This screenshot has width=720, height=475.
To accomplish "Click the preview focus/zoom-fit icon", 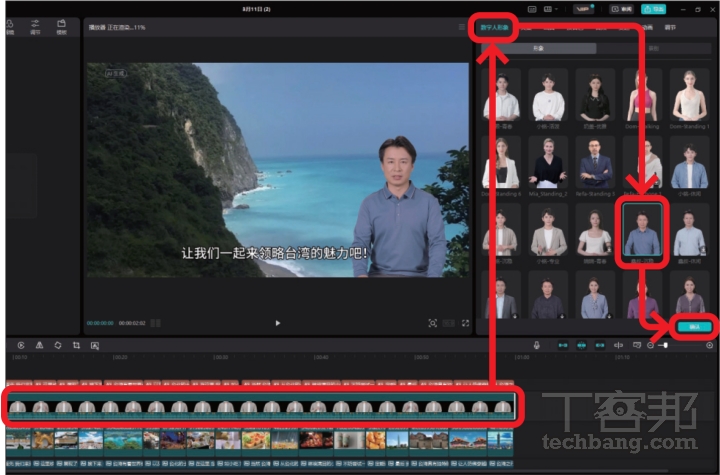I will tap(432, 323).
